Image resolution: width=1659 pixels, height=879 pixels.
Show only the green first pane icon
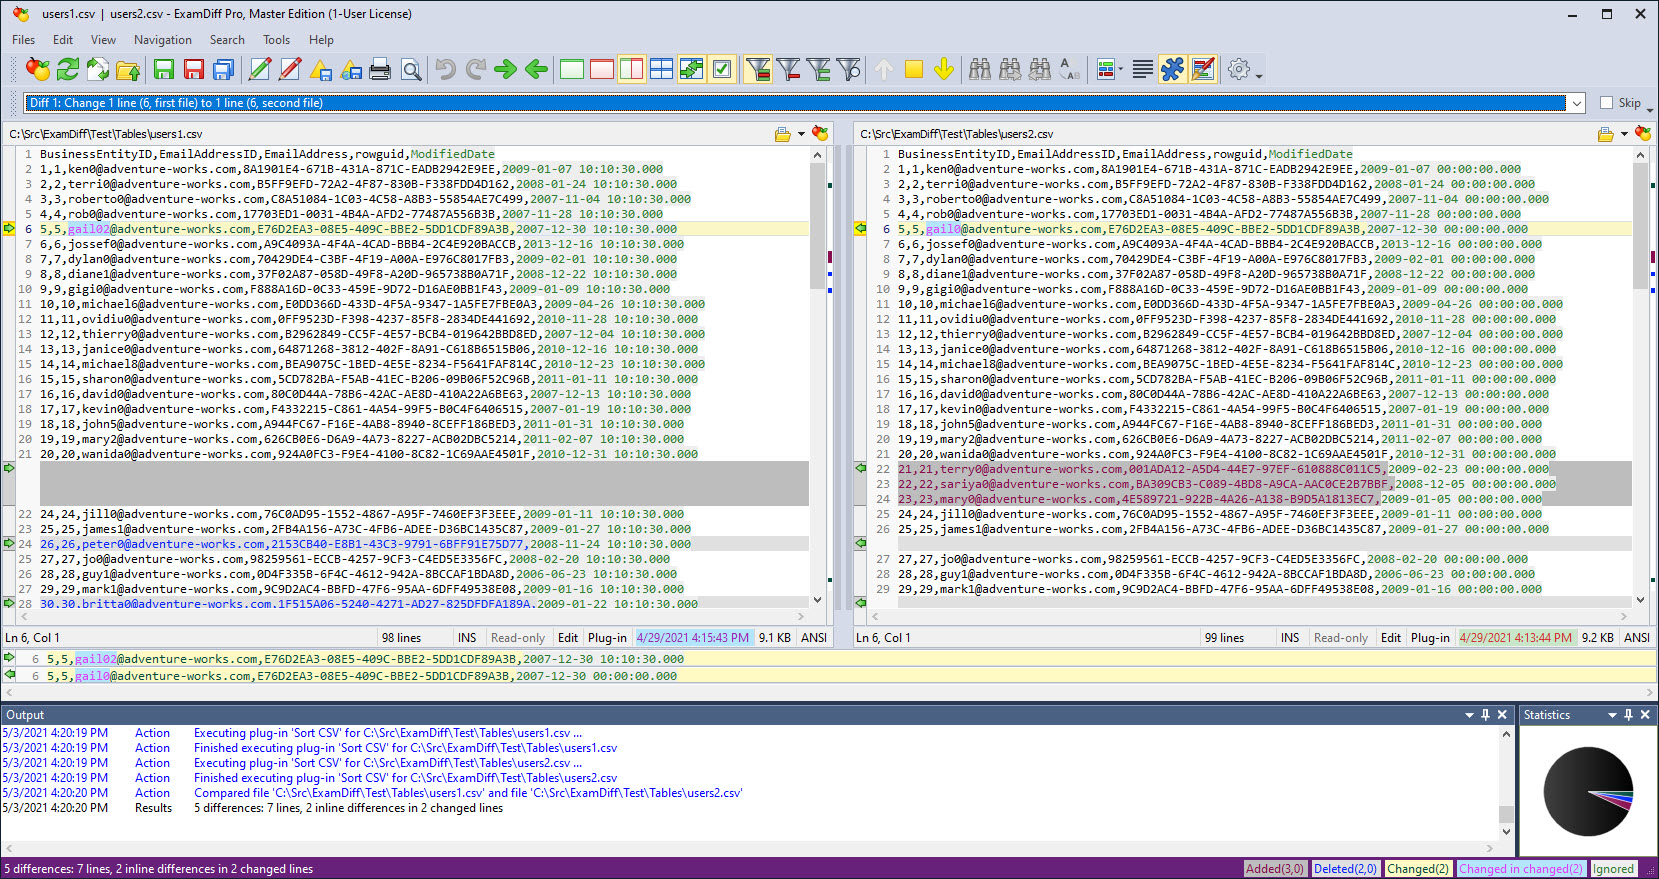pyautogui.click(x=572, y=69)
